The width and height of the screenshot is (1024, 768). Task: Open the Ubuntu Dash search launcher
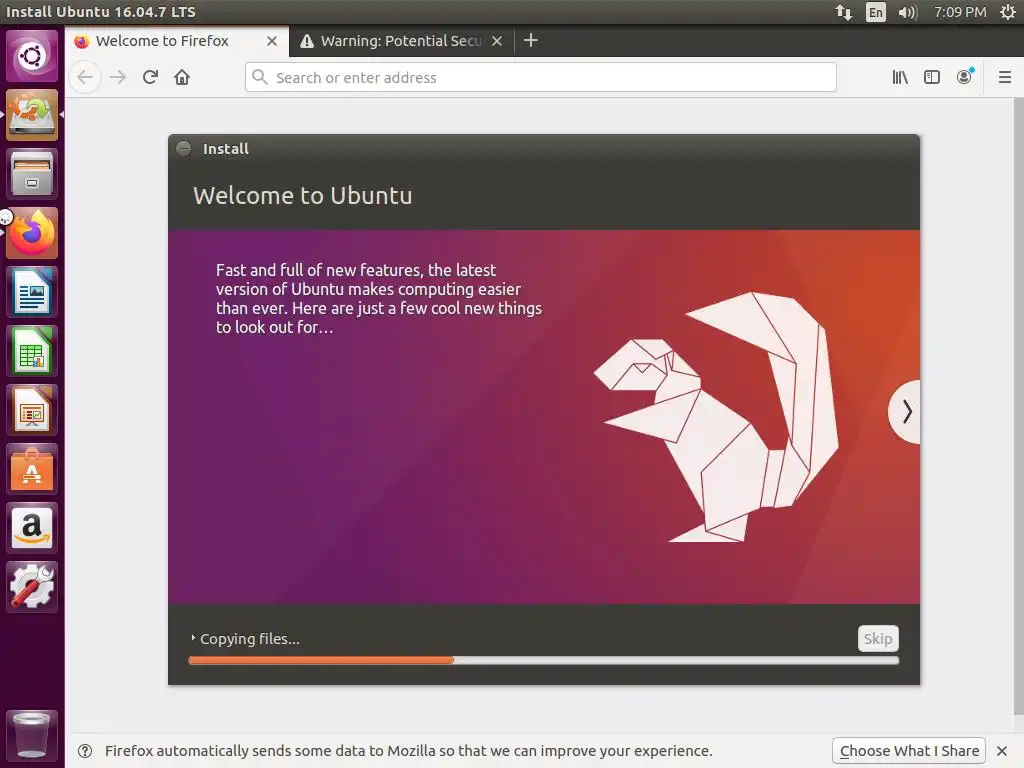click(x=31, y=56)
